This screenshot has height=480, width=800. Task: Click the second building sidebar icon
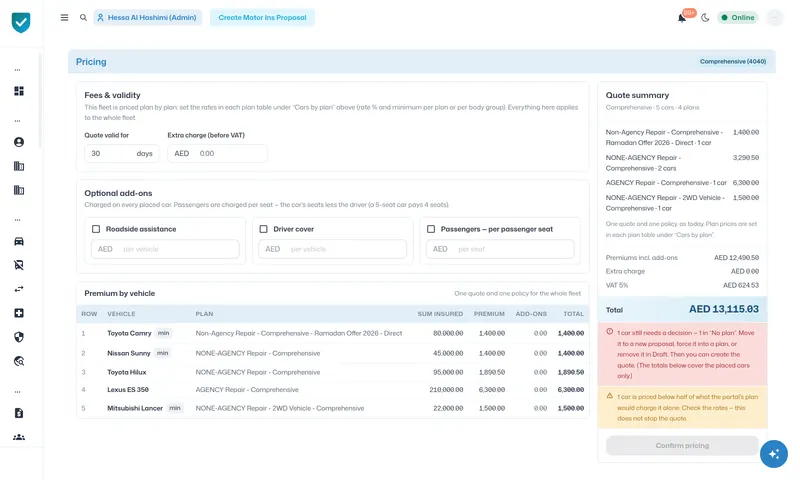19,190
